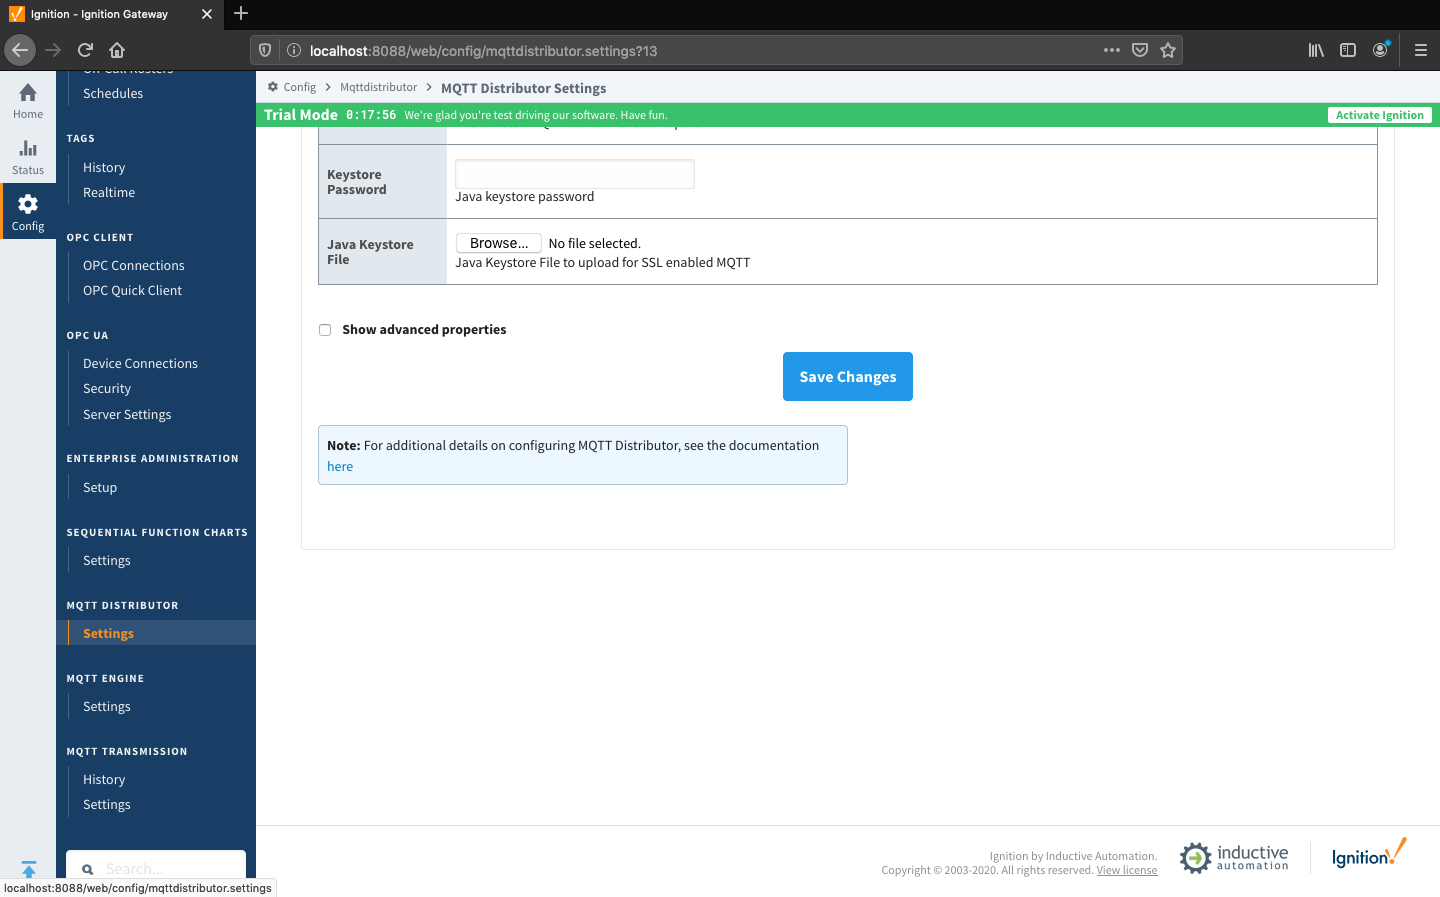Open a new browser tab
Screen dimensions: 1440x897
[x=241, y=14]
